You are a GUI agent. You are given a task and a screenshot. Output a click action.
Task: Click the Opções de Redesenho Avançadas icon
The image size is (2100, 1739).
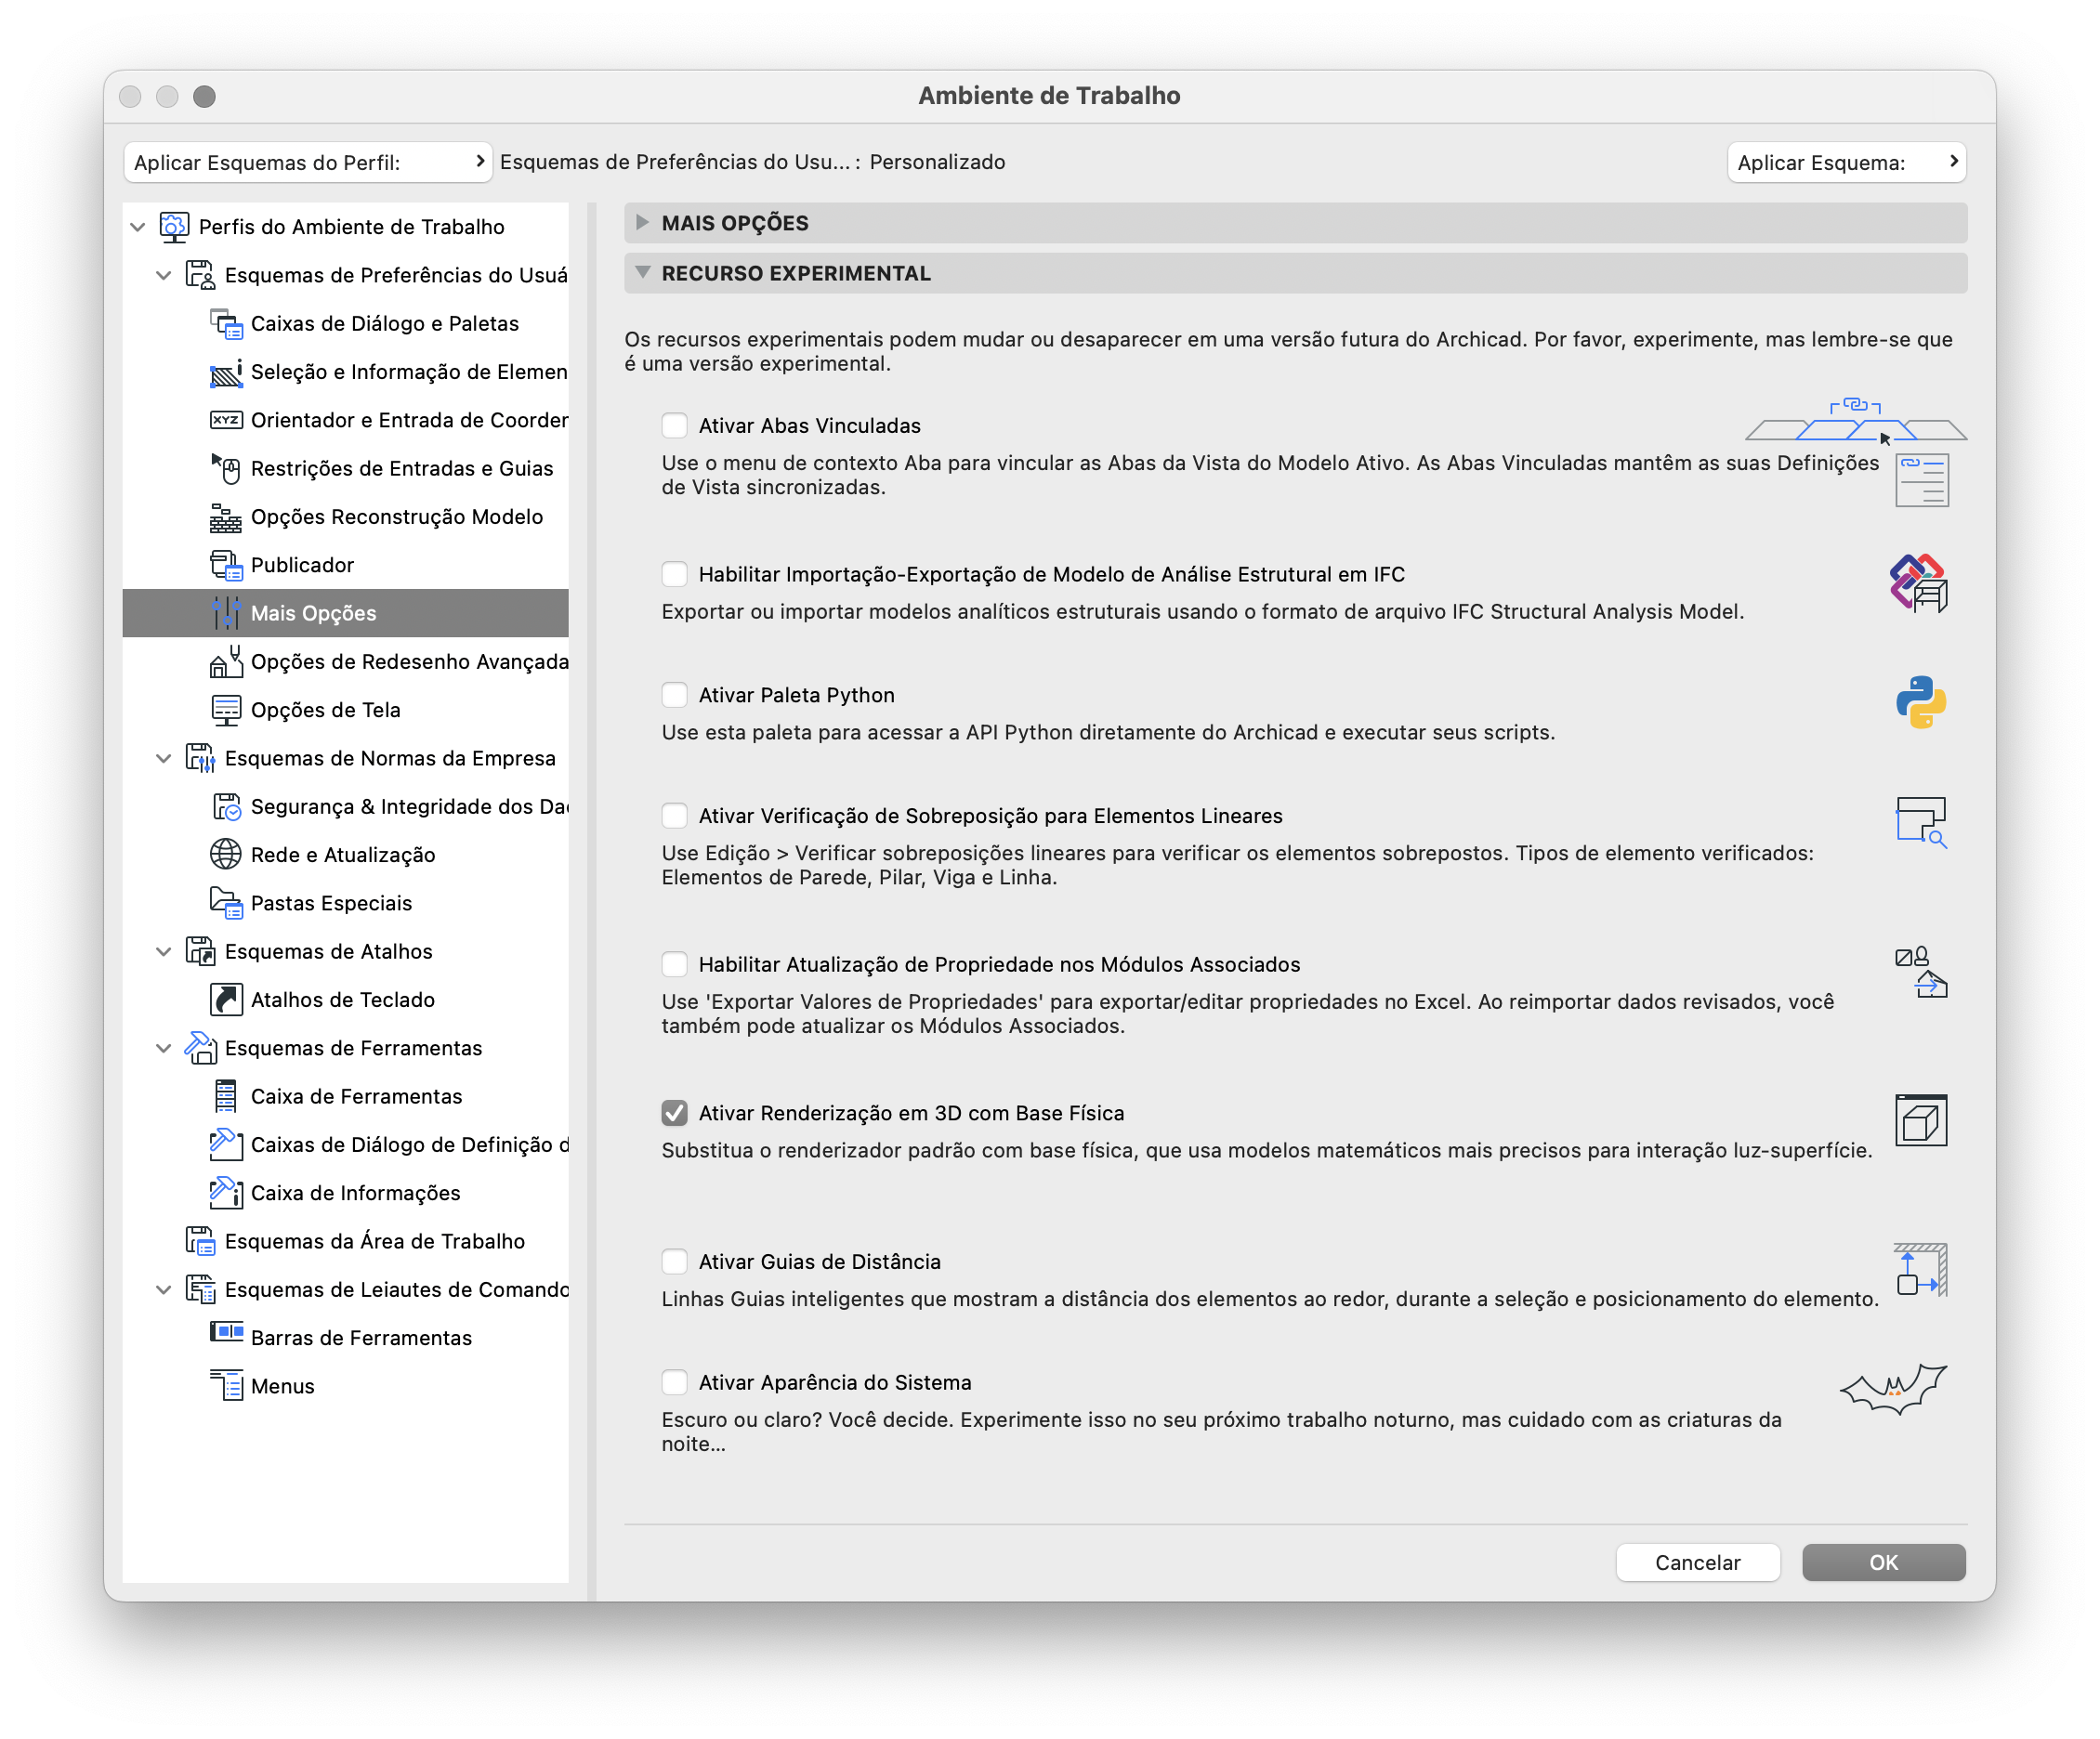[x=226, y=661]
